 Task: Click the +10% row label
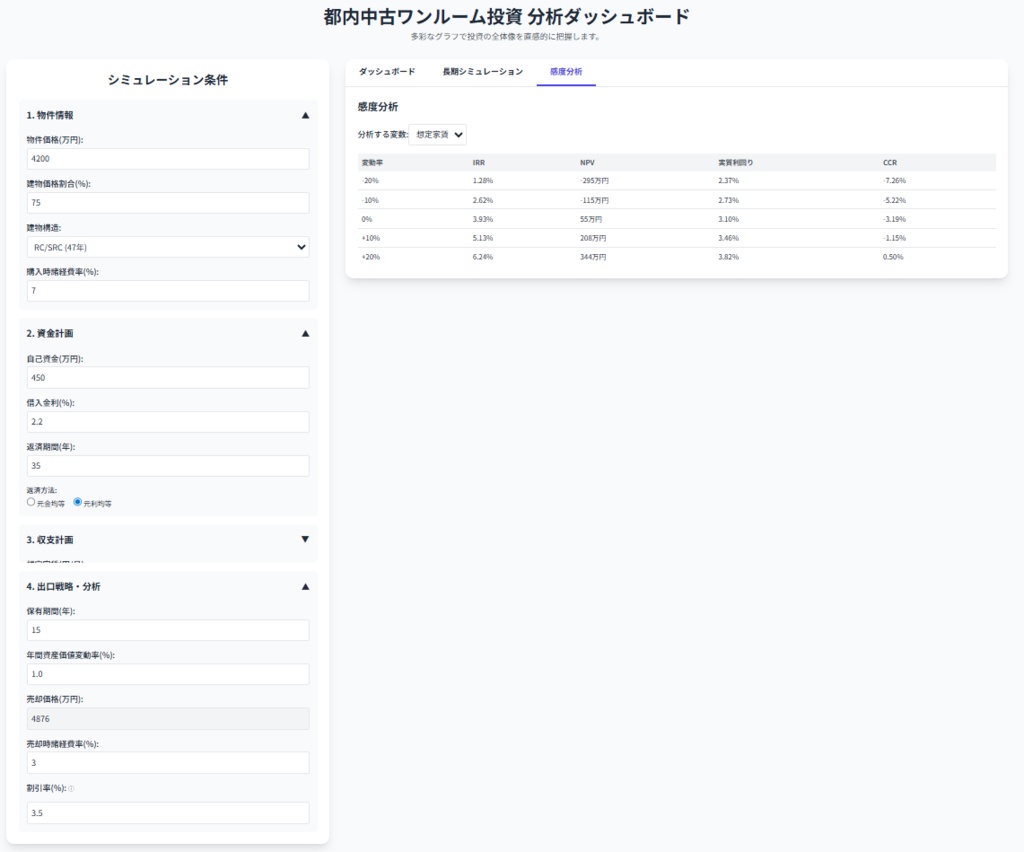click(x=370, y=238)
